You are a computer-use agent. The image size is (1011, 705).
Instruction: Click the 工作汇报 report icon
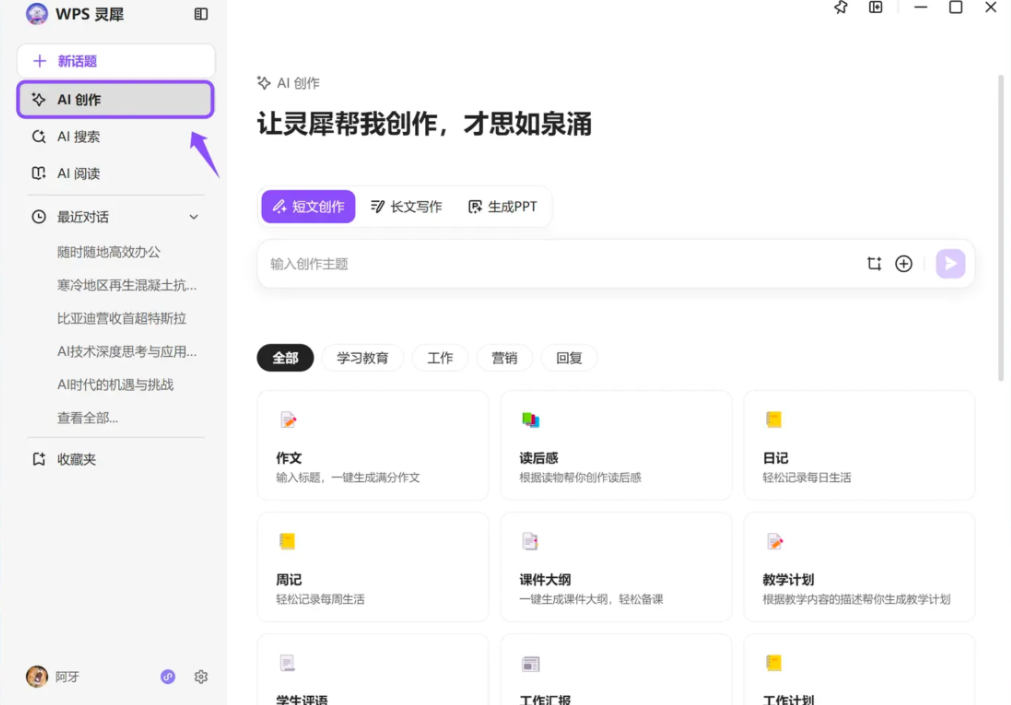[x=531, y=664]
